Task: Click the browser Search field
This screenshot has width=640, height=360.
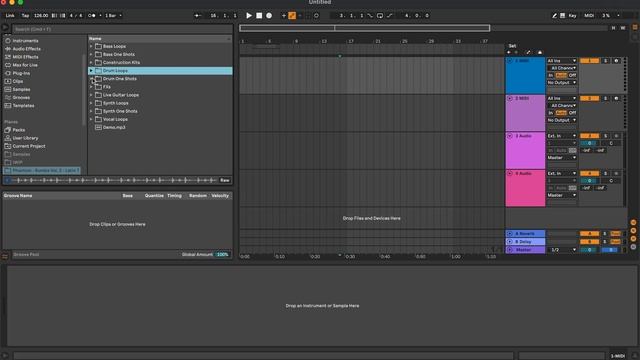Action: coord(122,29)
